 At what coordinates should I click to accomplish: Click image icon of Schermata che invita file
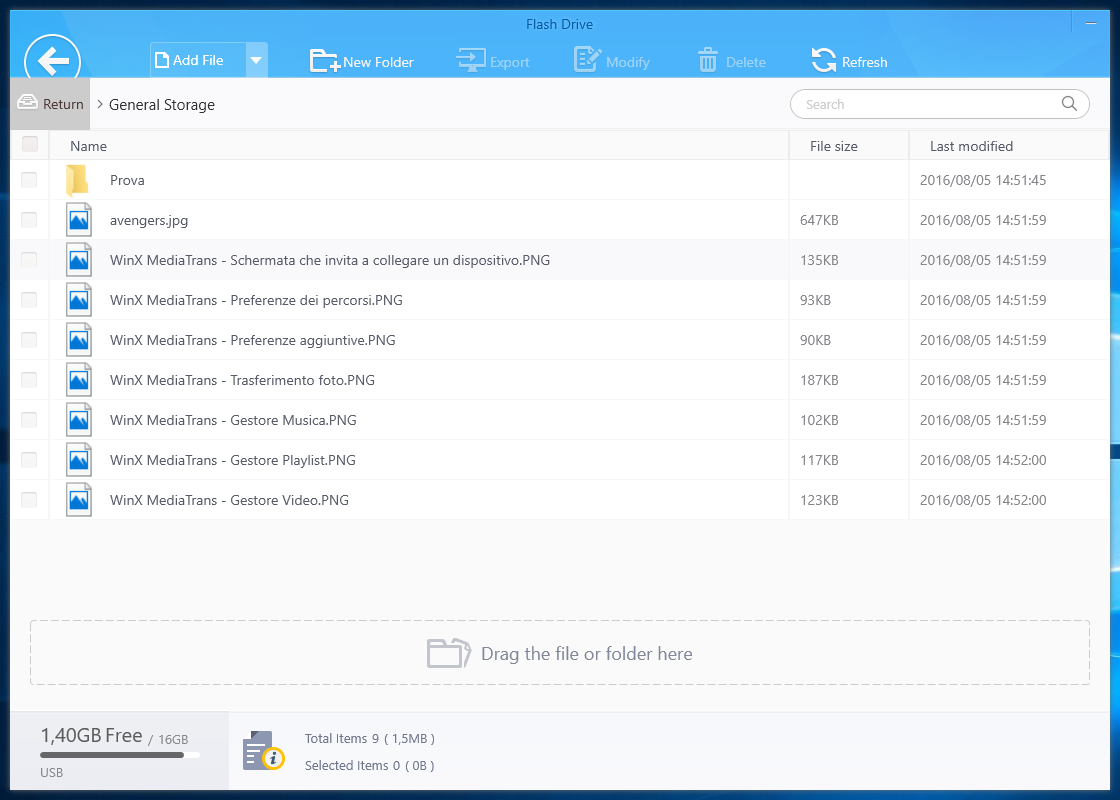pyautogui.click(x=79, y=260)
